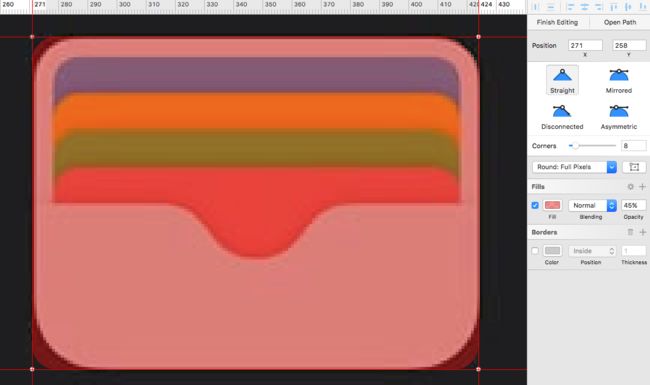Select the Mirrored point type
650x385 pixels.
coord(618,80)
